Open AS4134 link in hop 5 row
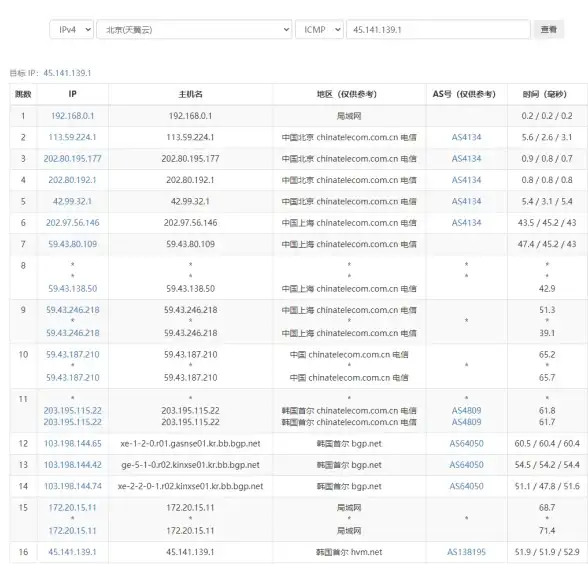The height and width of the screenshot is (564, 588). point(466,201)
